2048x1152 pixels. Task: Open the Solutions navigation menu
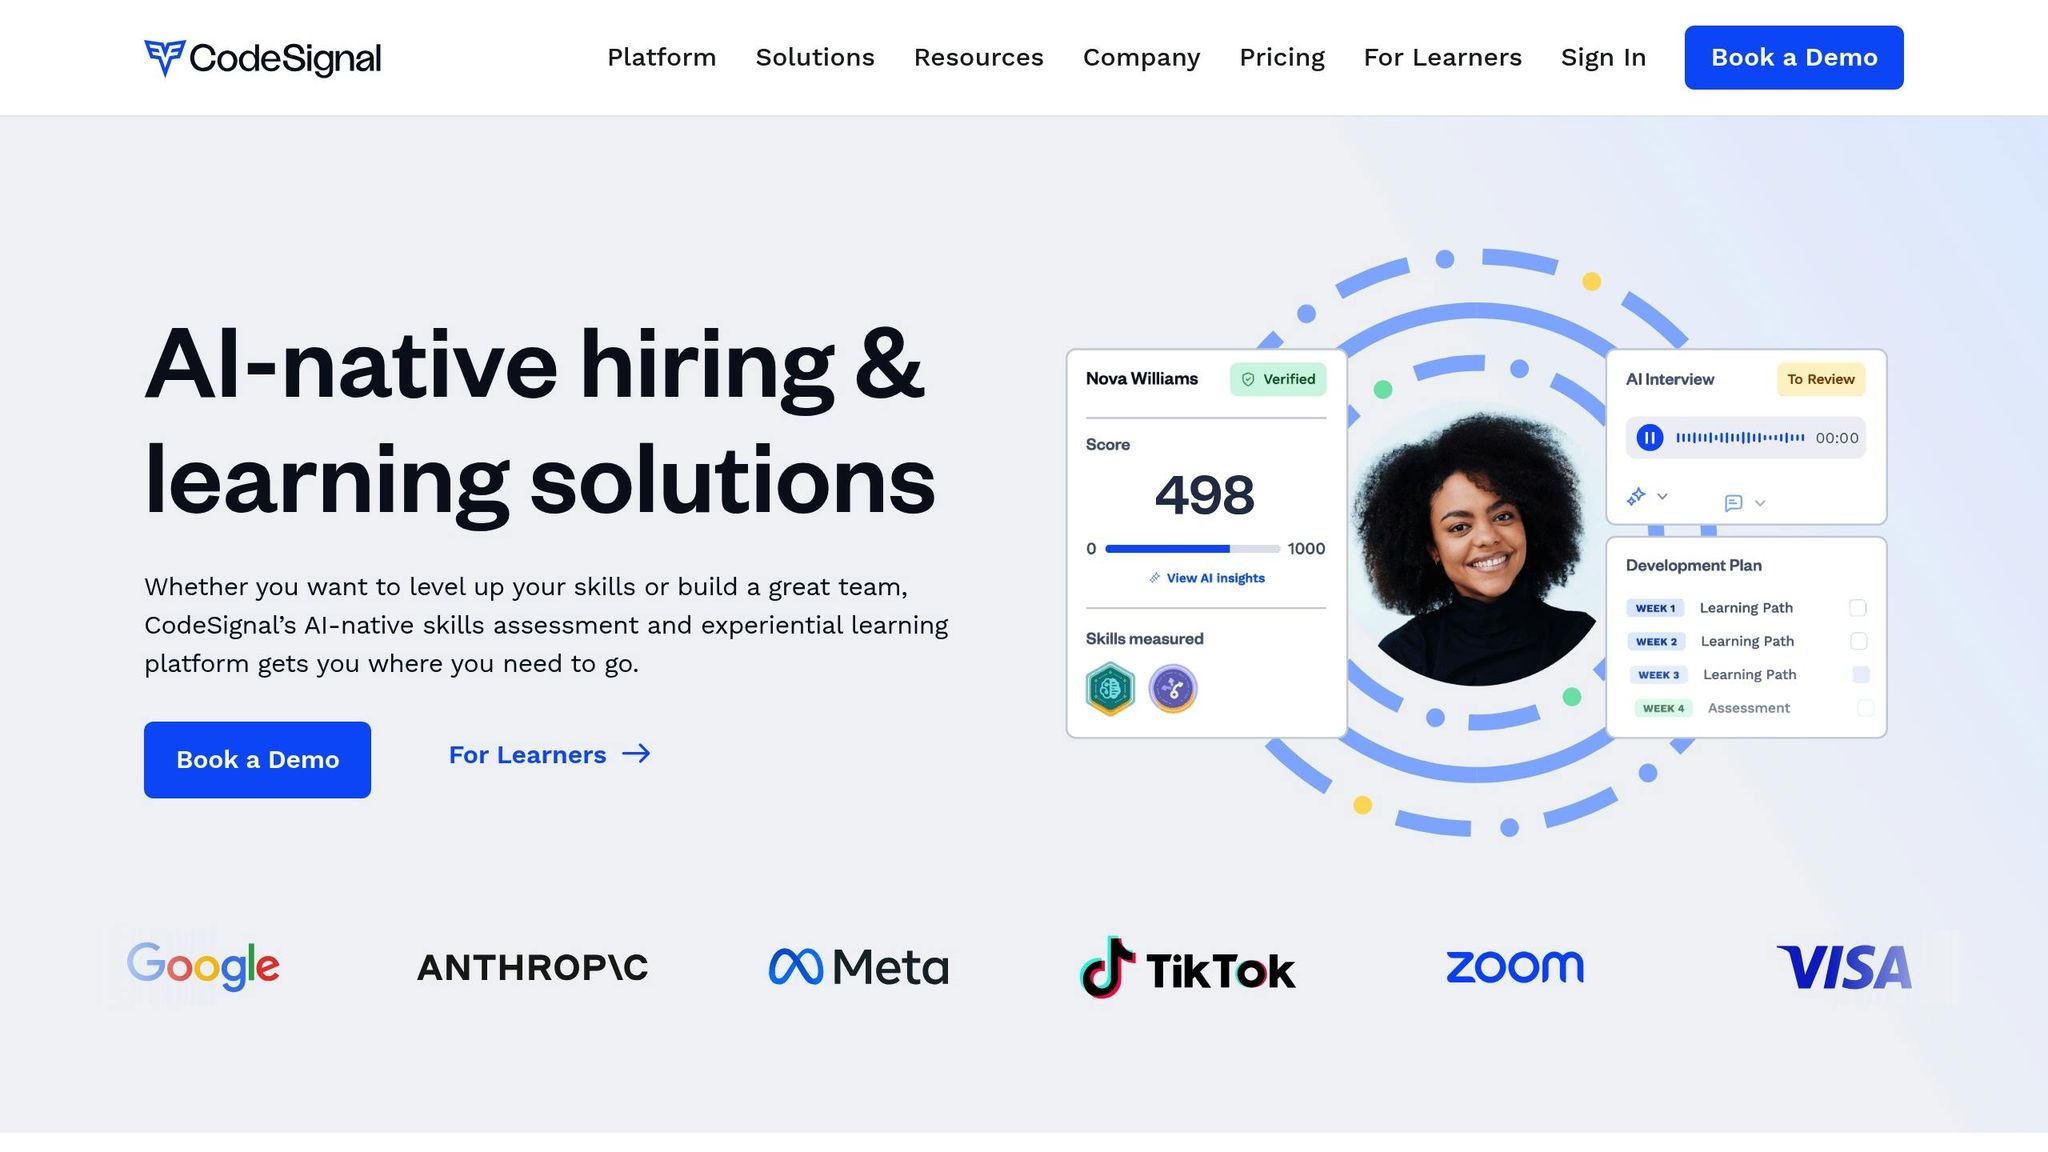pos(815,58)
